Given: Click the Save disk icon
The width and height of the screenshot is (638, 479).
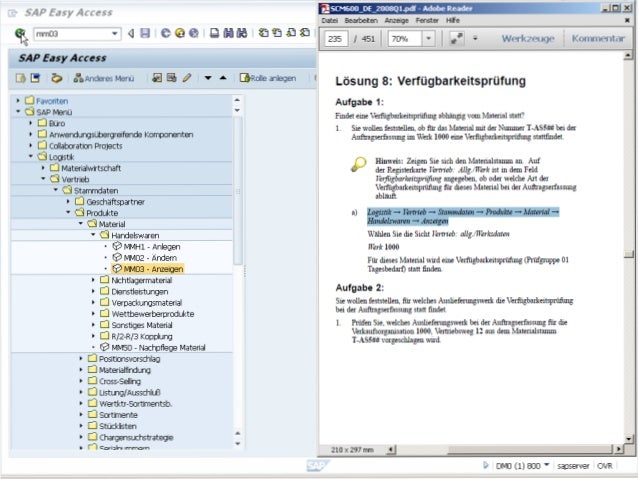Looking at the screenshot, I should pyautogui.click(x=145, y=33).
